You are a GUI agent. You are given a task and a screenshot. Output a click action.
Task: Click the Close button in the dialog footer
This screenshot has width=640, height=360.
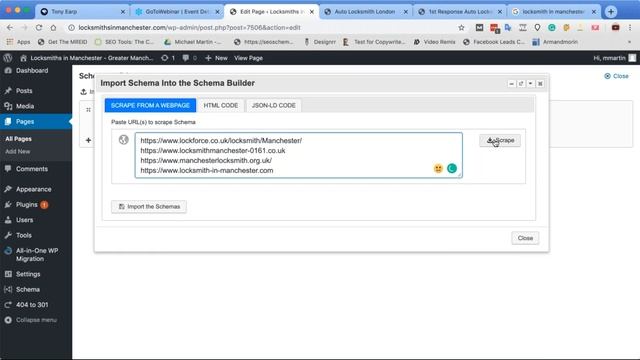(525, 238)
